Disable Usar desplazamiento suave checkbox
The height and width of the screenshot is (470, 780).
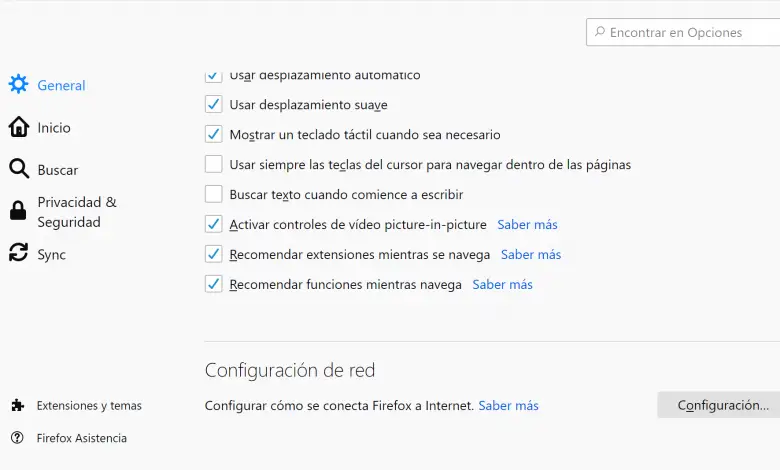tap(213, 104)
